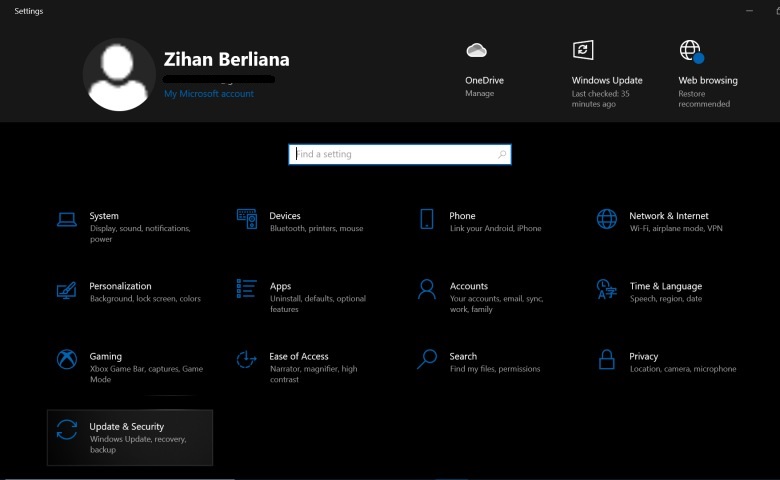Click 'Link your Android, iPhone' description
The image size is (780, 480).
click(495, 228)
